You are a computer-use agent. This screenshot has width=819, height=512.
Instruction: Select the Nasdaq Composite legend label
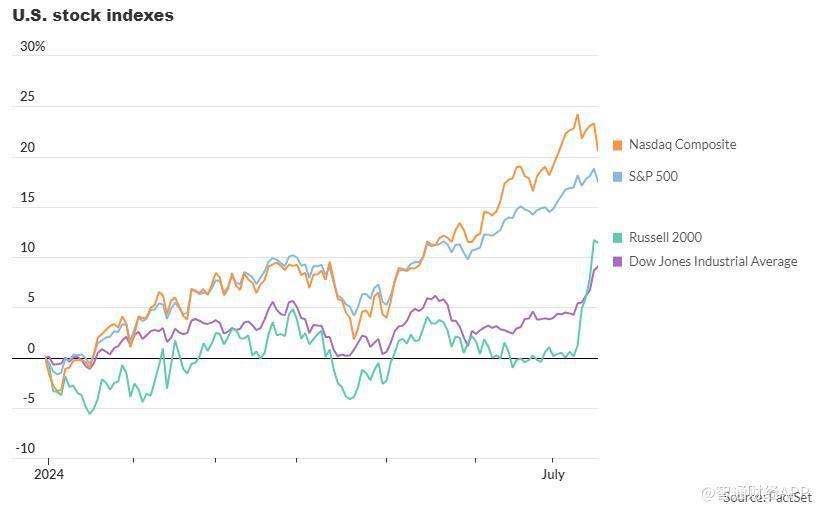[x=683, y=145]
